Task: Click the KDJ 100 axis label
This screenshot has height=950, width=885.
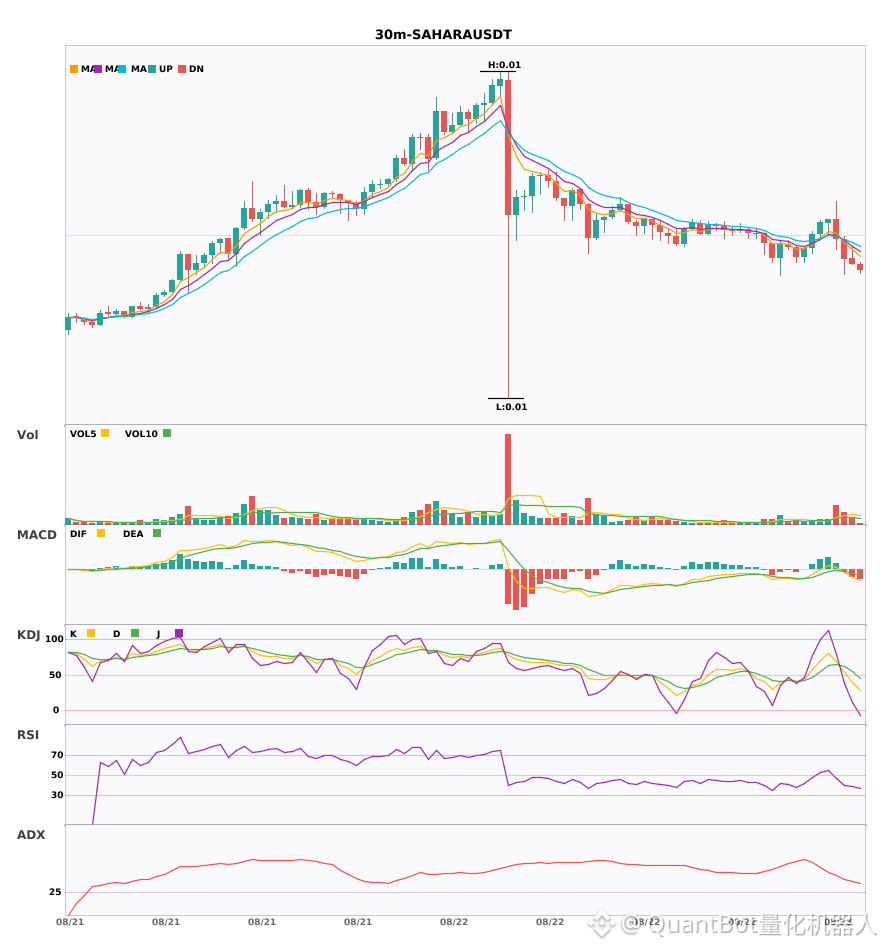Action: 55,639
